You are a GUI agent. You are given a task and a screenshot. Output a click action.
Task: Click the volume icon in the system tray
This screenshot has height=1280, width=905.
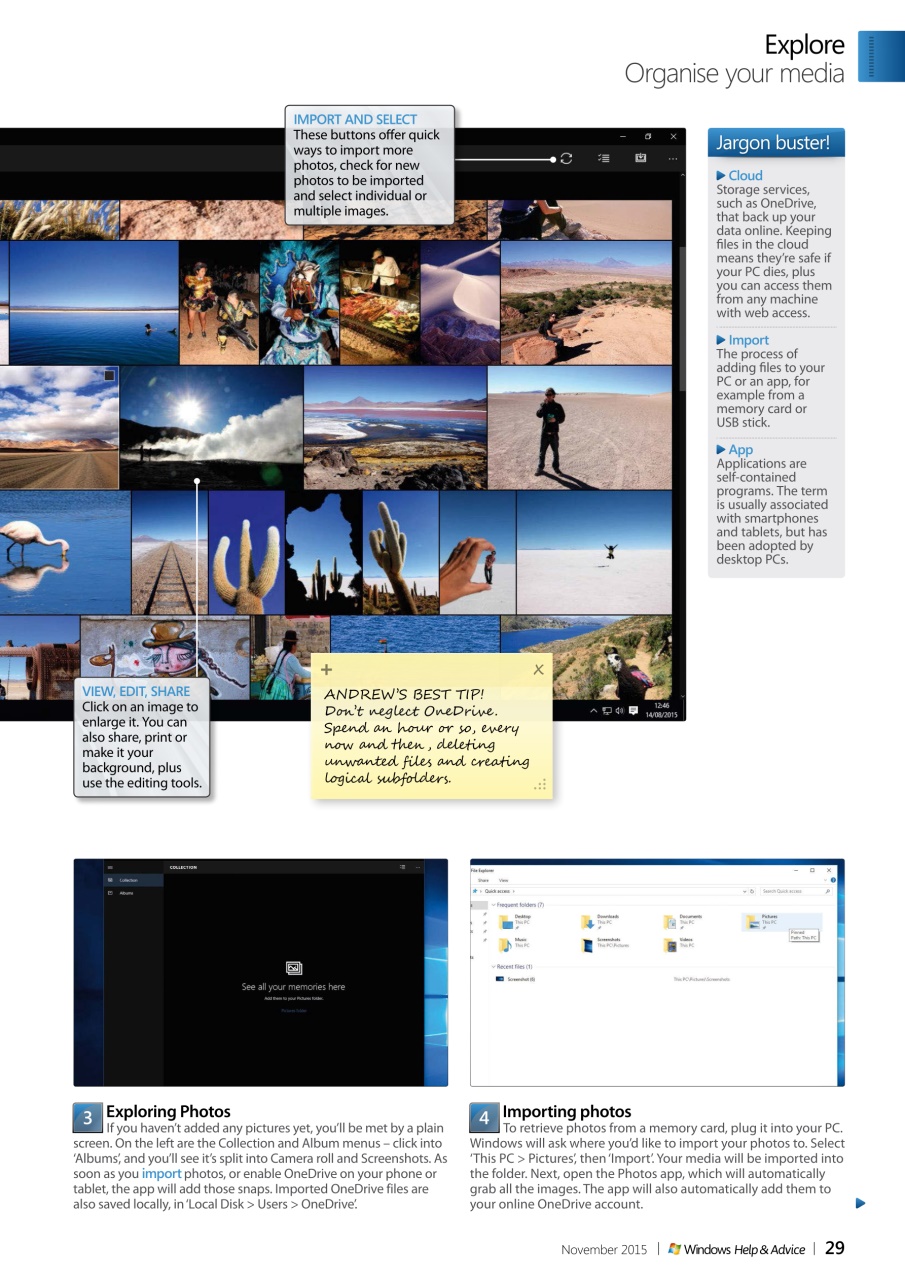click(619, 711)
